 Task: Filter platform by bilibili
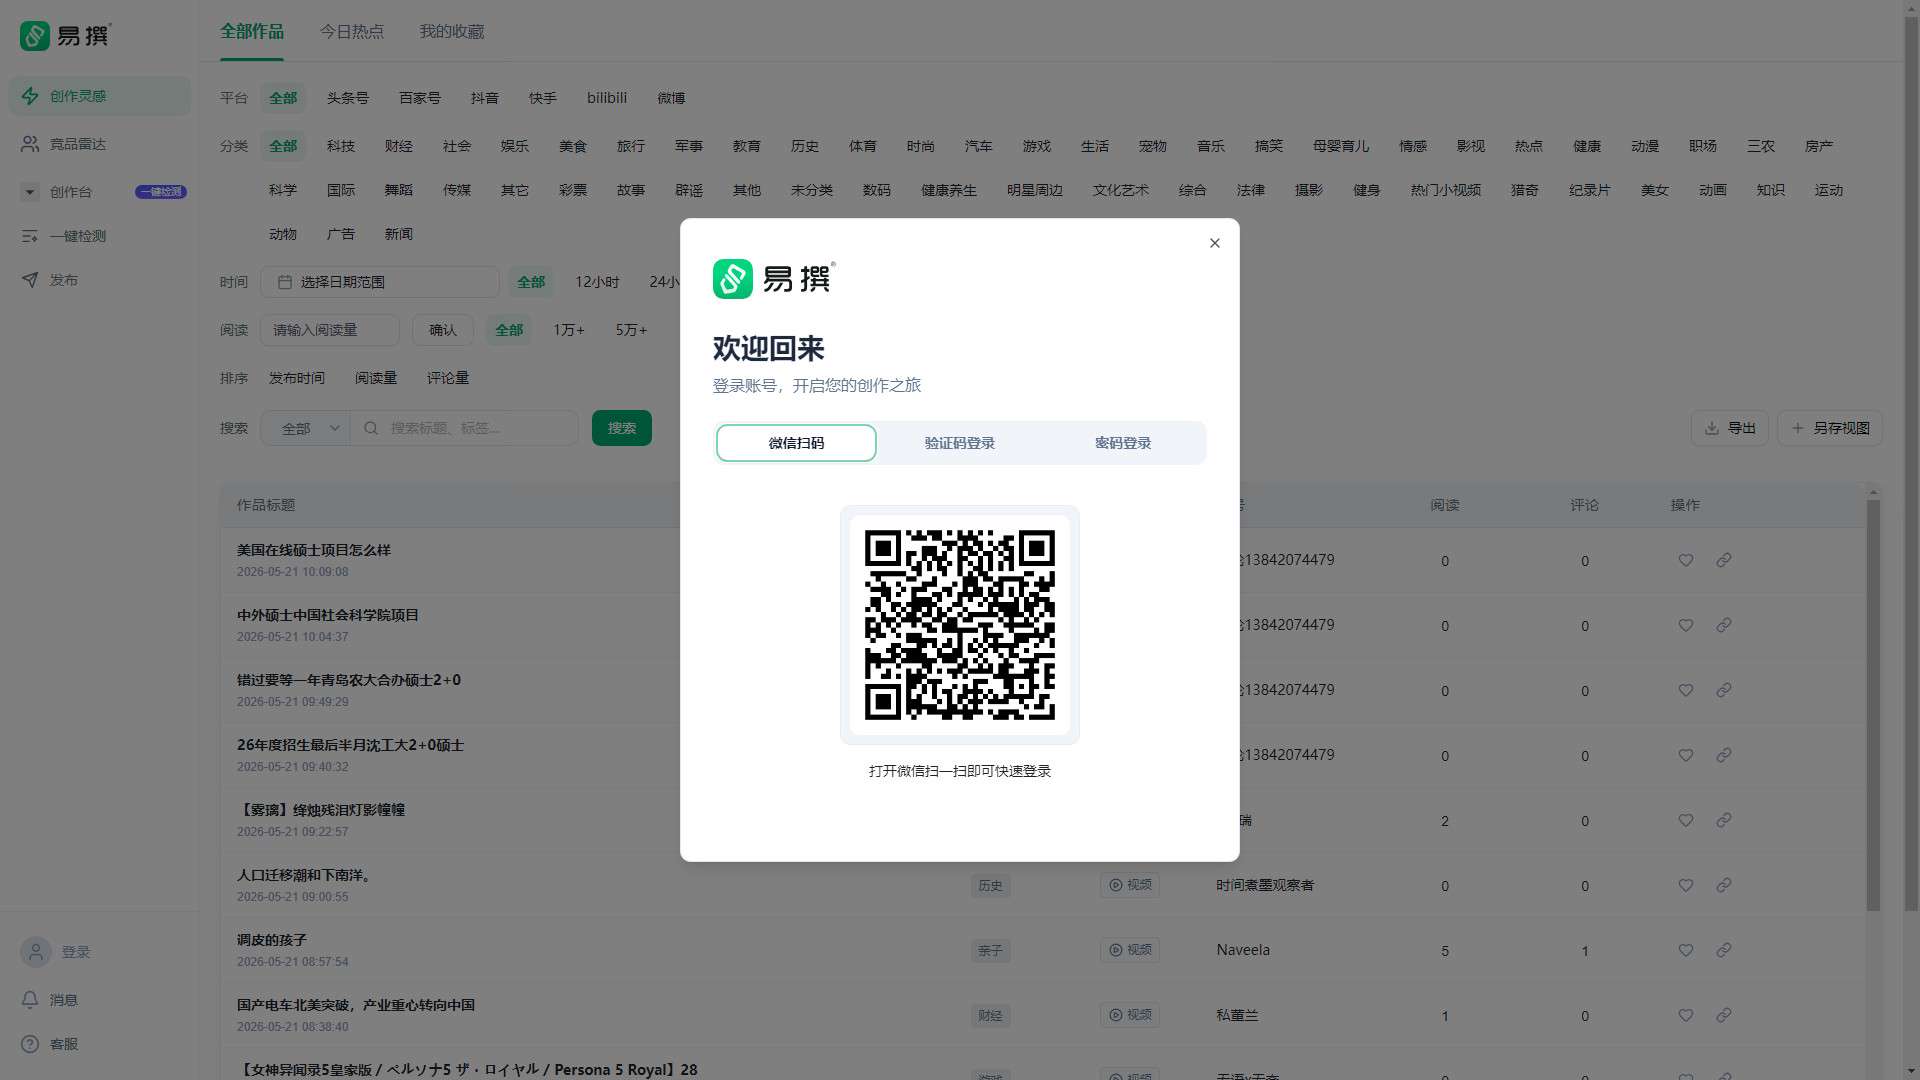coord(607,98)
